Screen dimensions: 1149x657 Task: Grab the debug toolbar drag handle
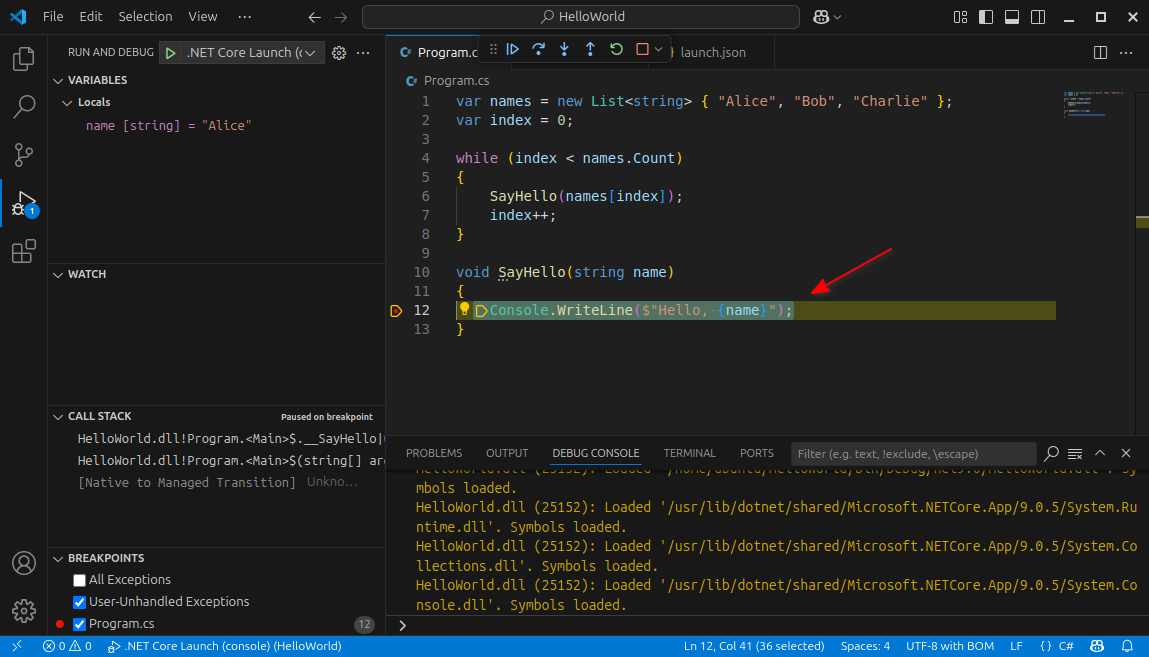click(x=493, y=49)
